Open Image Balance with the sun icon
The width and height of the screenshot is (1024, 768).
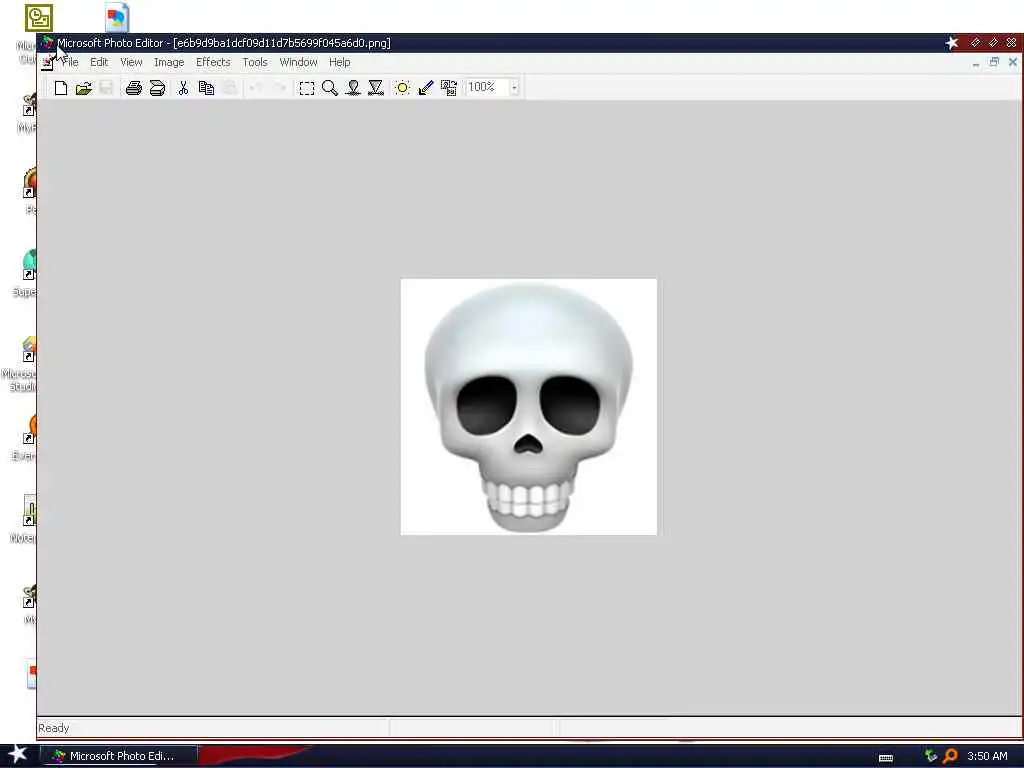[x=402, y=88]
